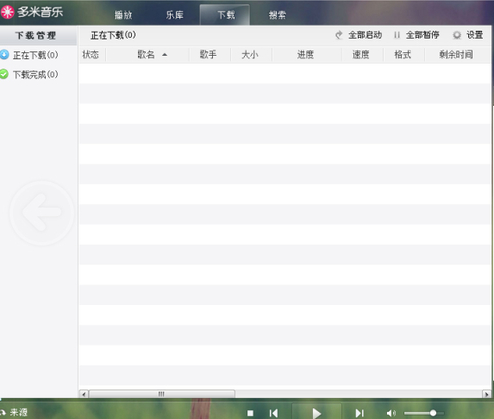Screen dimensions: 494x419
Task: Go to the 搜索 tab
Action: (277, 15)
